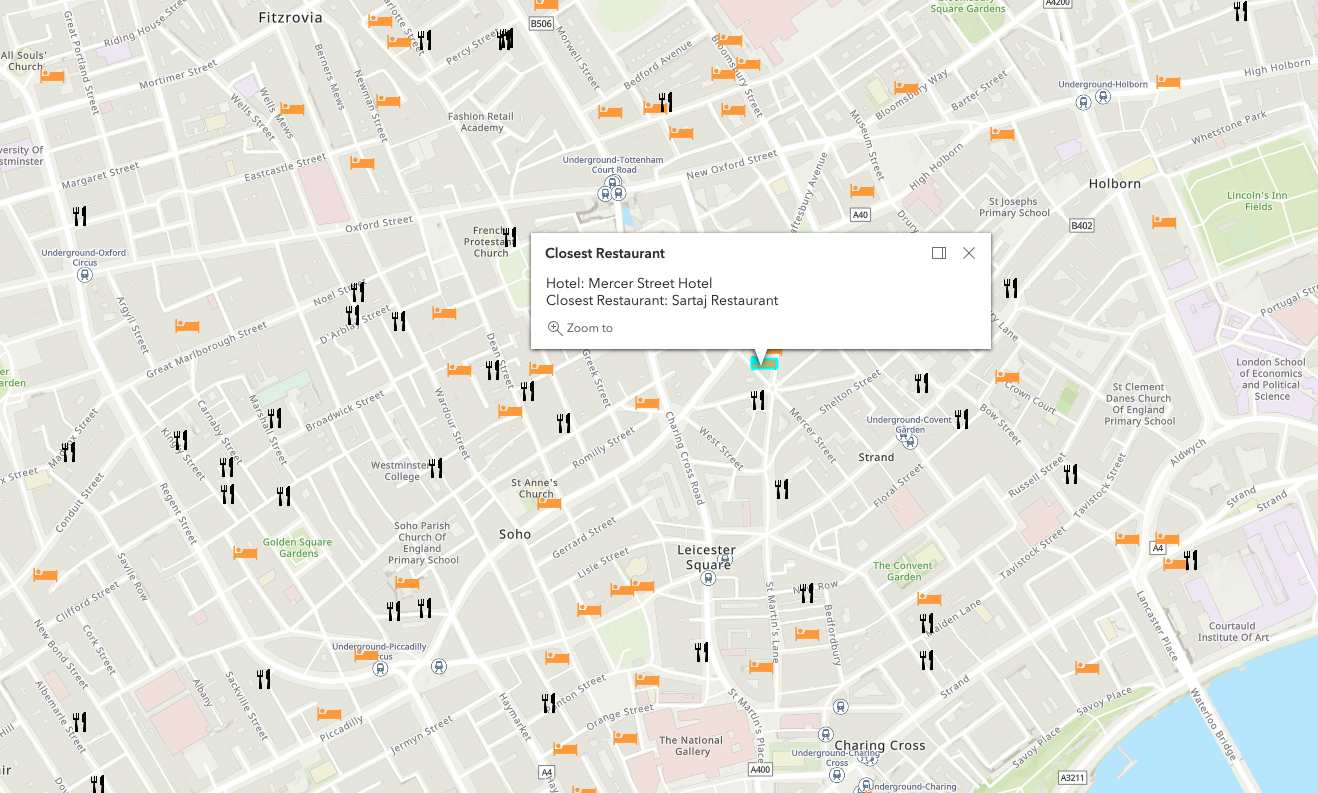This screenshot has width=1318, height=793.
Task: Select hotel marker on Savoy Place
Action: (1087, 667)
